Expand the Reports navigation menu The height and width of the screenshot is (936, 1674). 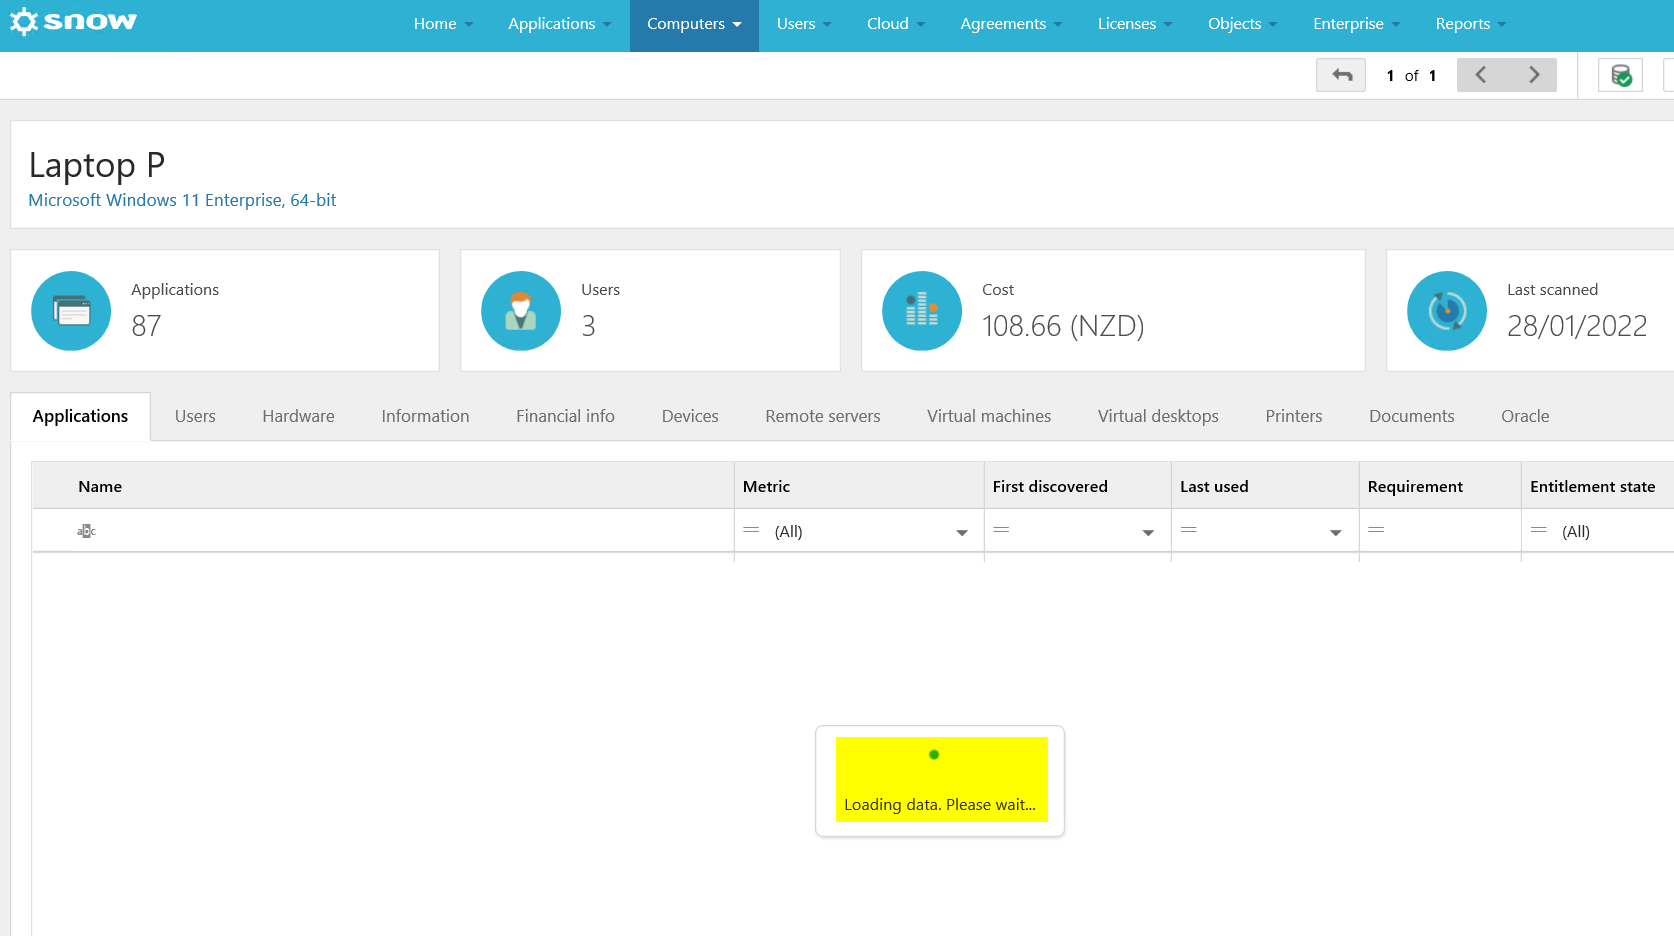(1471, 24)
